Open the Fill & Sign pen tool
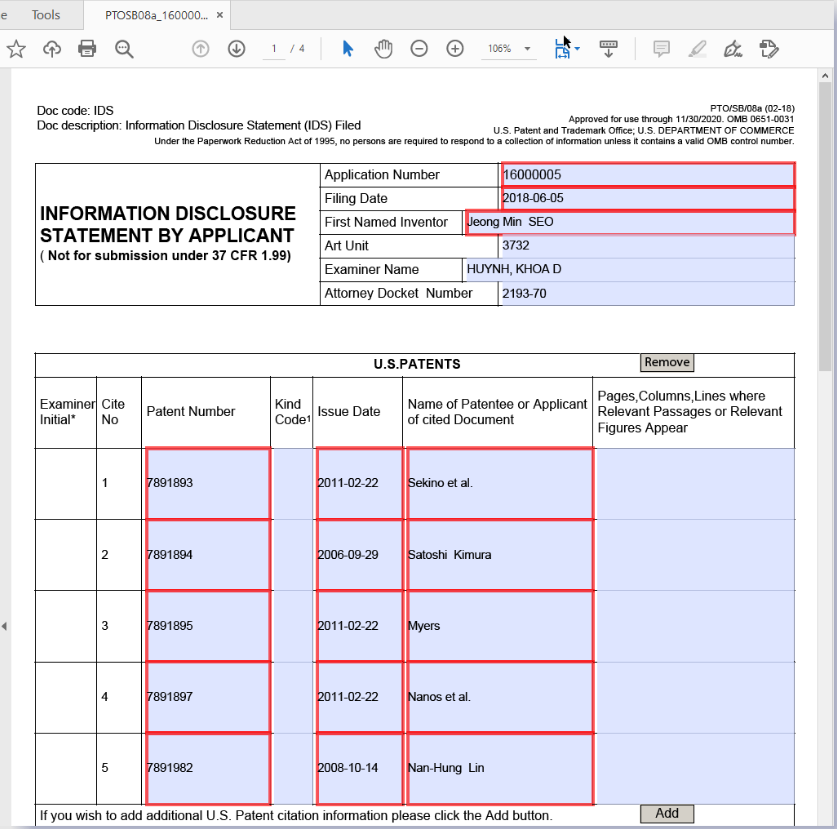This screenshot has width=837, height=829. (x=733, y=49)
